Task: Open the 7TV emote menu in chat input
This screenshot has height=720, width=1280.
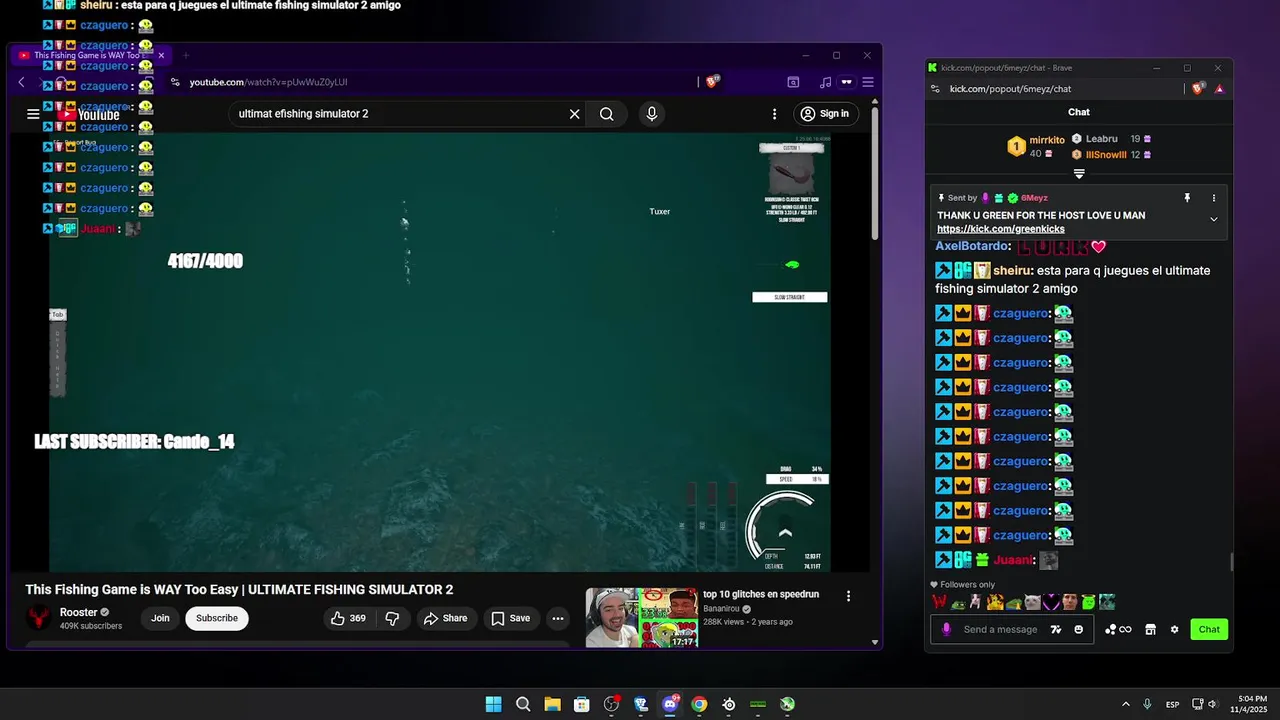Action: pos(1056,630)
